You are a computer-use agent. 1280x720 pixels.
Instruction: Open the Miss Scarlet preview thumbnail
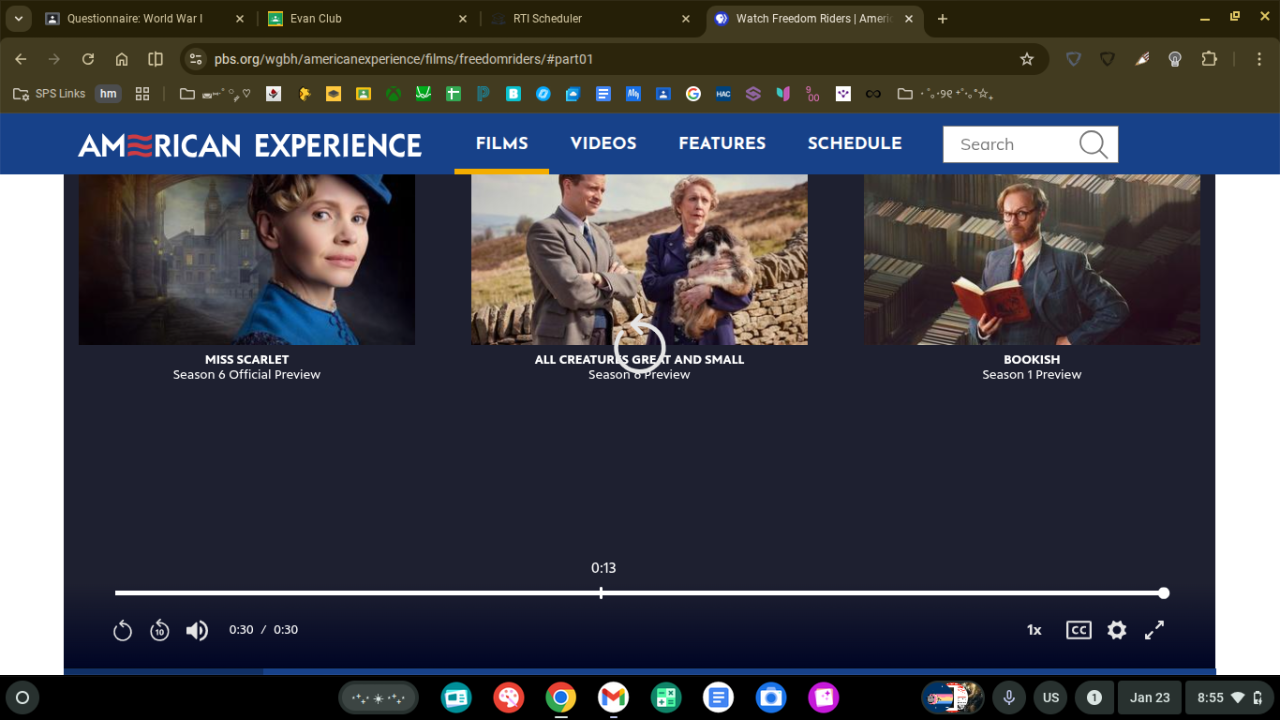[247, 260]
